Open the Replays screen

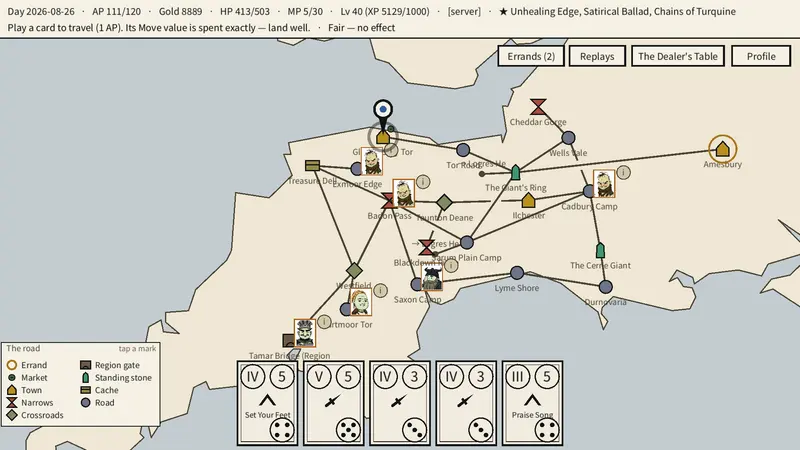(597, 56)
